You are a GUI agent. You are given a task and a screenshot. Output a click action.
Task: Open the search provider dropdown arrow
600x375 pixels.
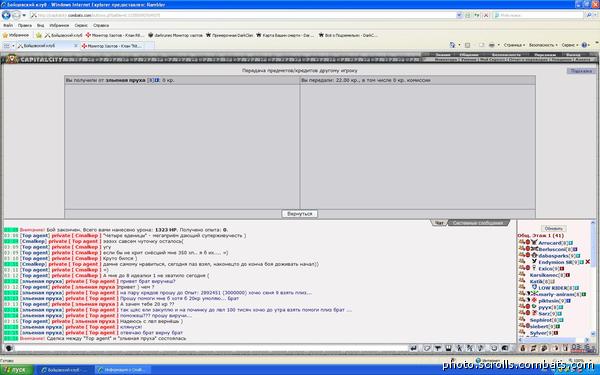595,15
